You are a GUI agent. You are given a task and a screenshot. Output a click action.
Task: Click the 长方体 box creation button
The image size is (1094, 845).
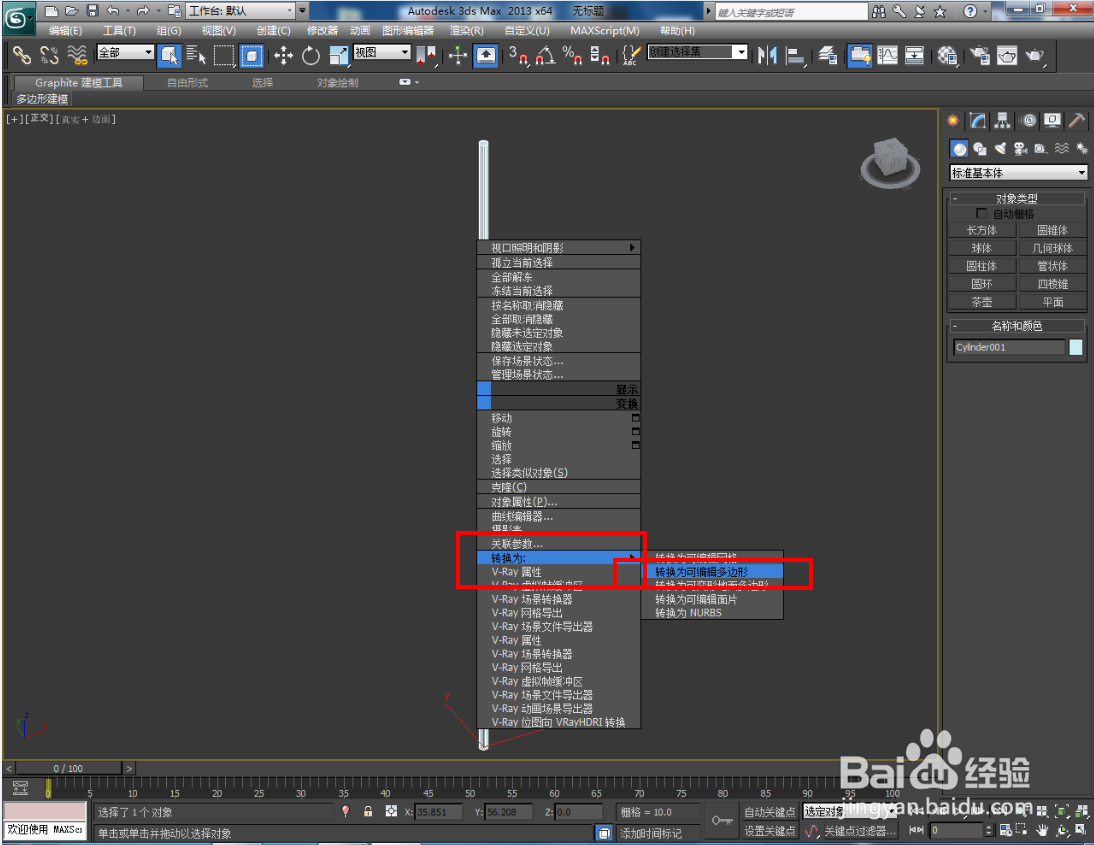coord(984,229)
